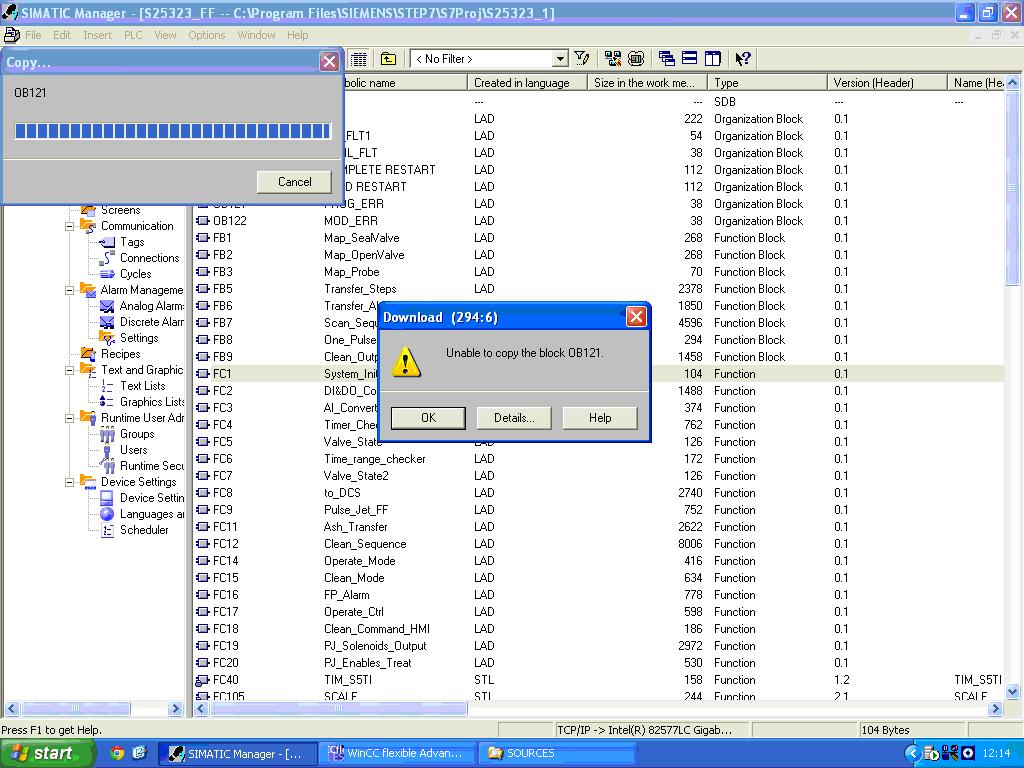
Task: Collapse the Text and Graphic node
Action: (x=69, y=370)
